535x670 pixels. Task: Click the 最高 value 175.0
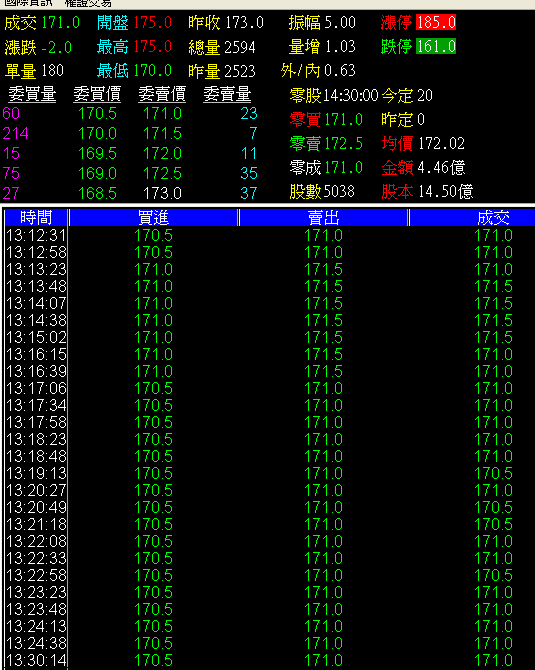pyautogui.click(x=153, y=46)
